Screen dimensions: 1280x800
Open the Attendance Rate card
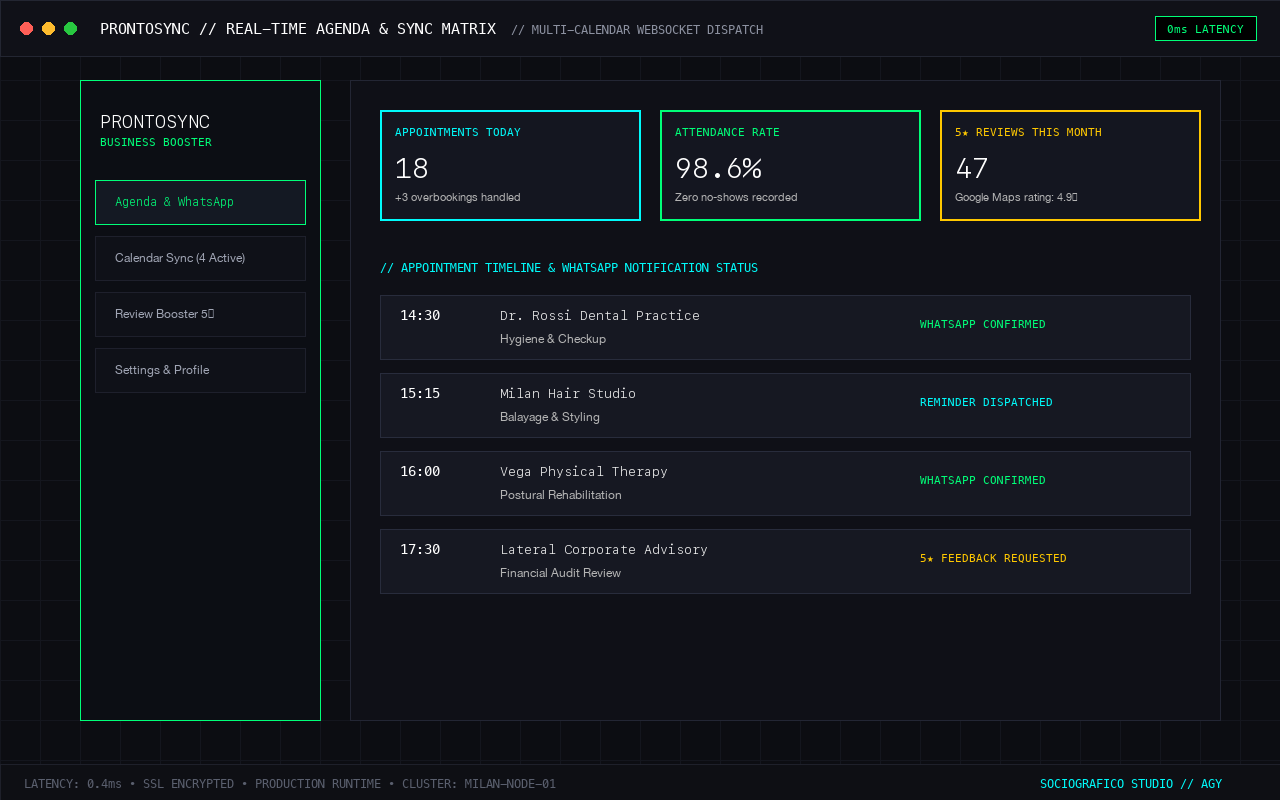coord(790,165)
